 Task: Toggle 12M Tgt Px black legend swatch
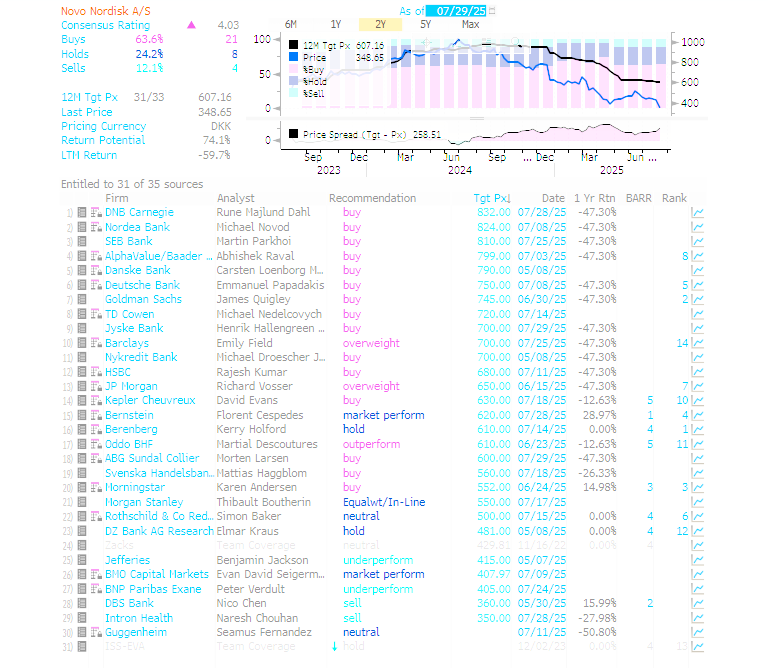point(293,45)
